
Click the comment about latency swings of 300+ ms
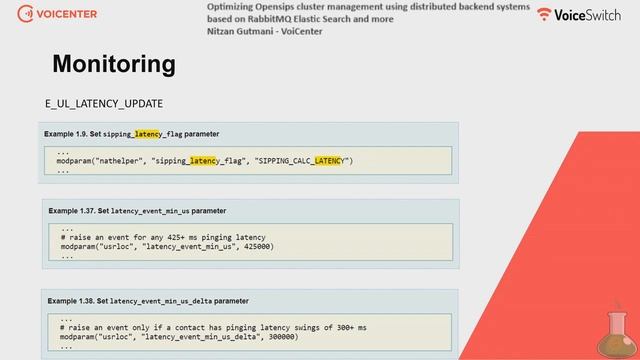pyautogui.click(x=213, y=327)
